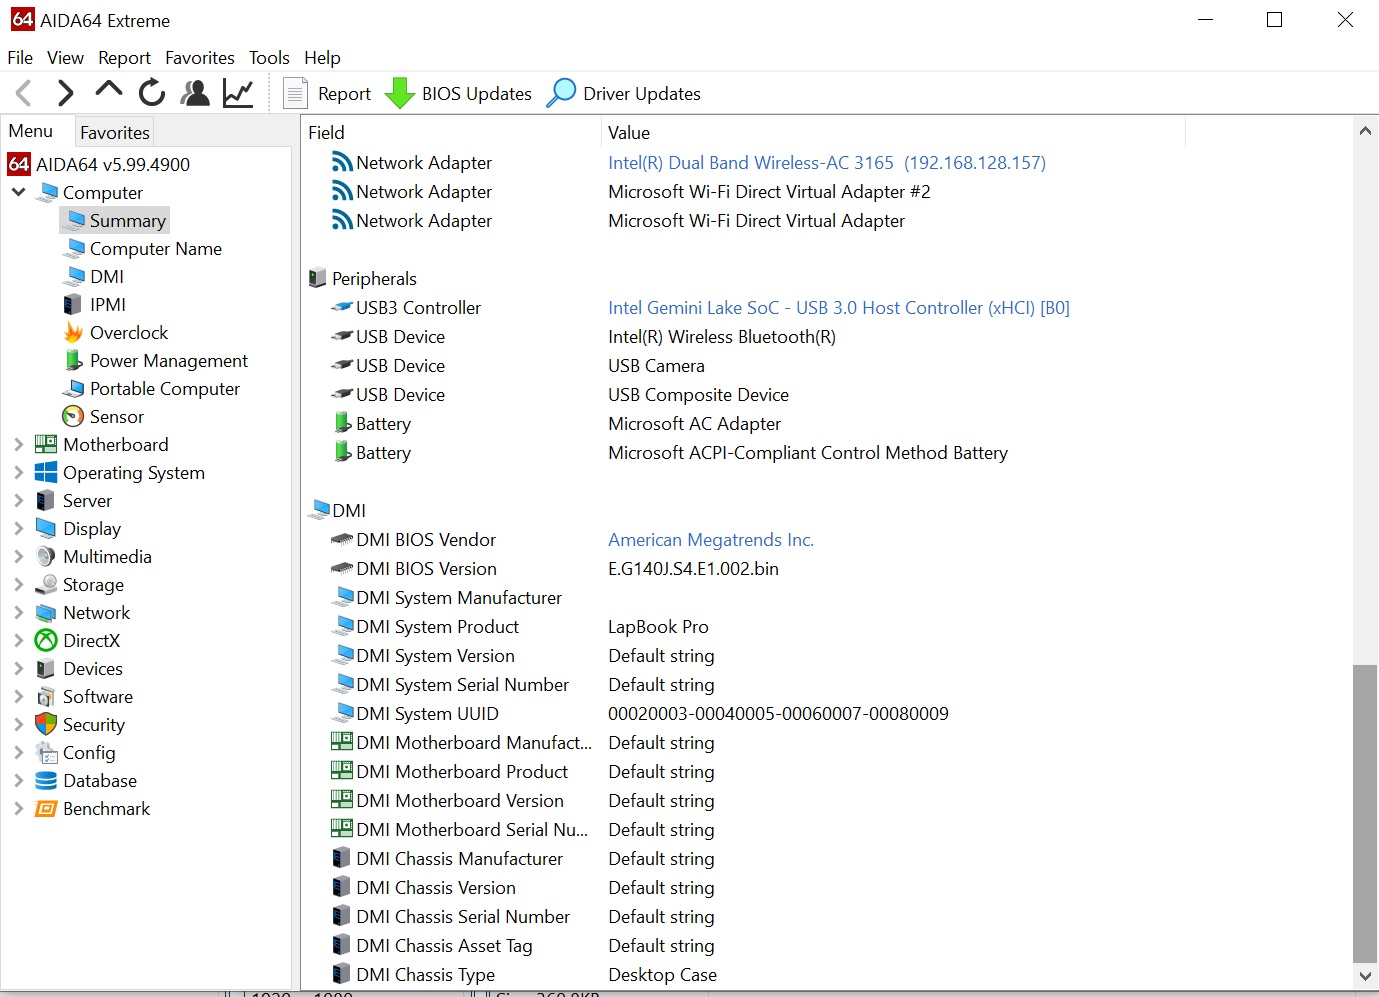Screen dimensions: 1379x997
Task: Click the IPMI server icon
Action: (x=73, y=304)
